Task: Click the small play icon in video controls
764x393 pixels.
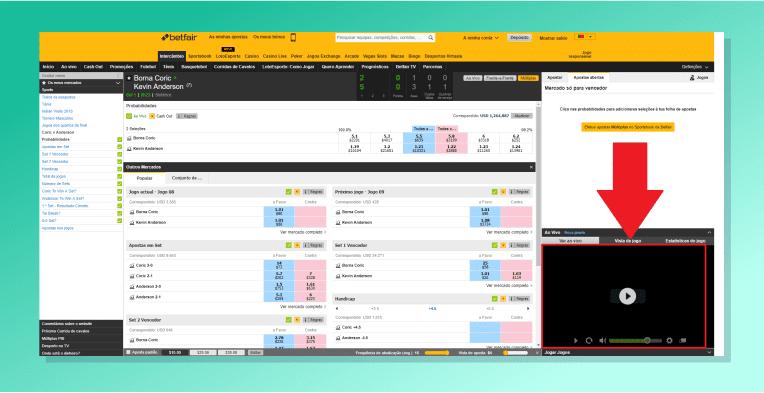Action: [x=575, y=341]
